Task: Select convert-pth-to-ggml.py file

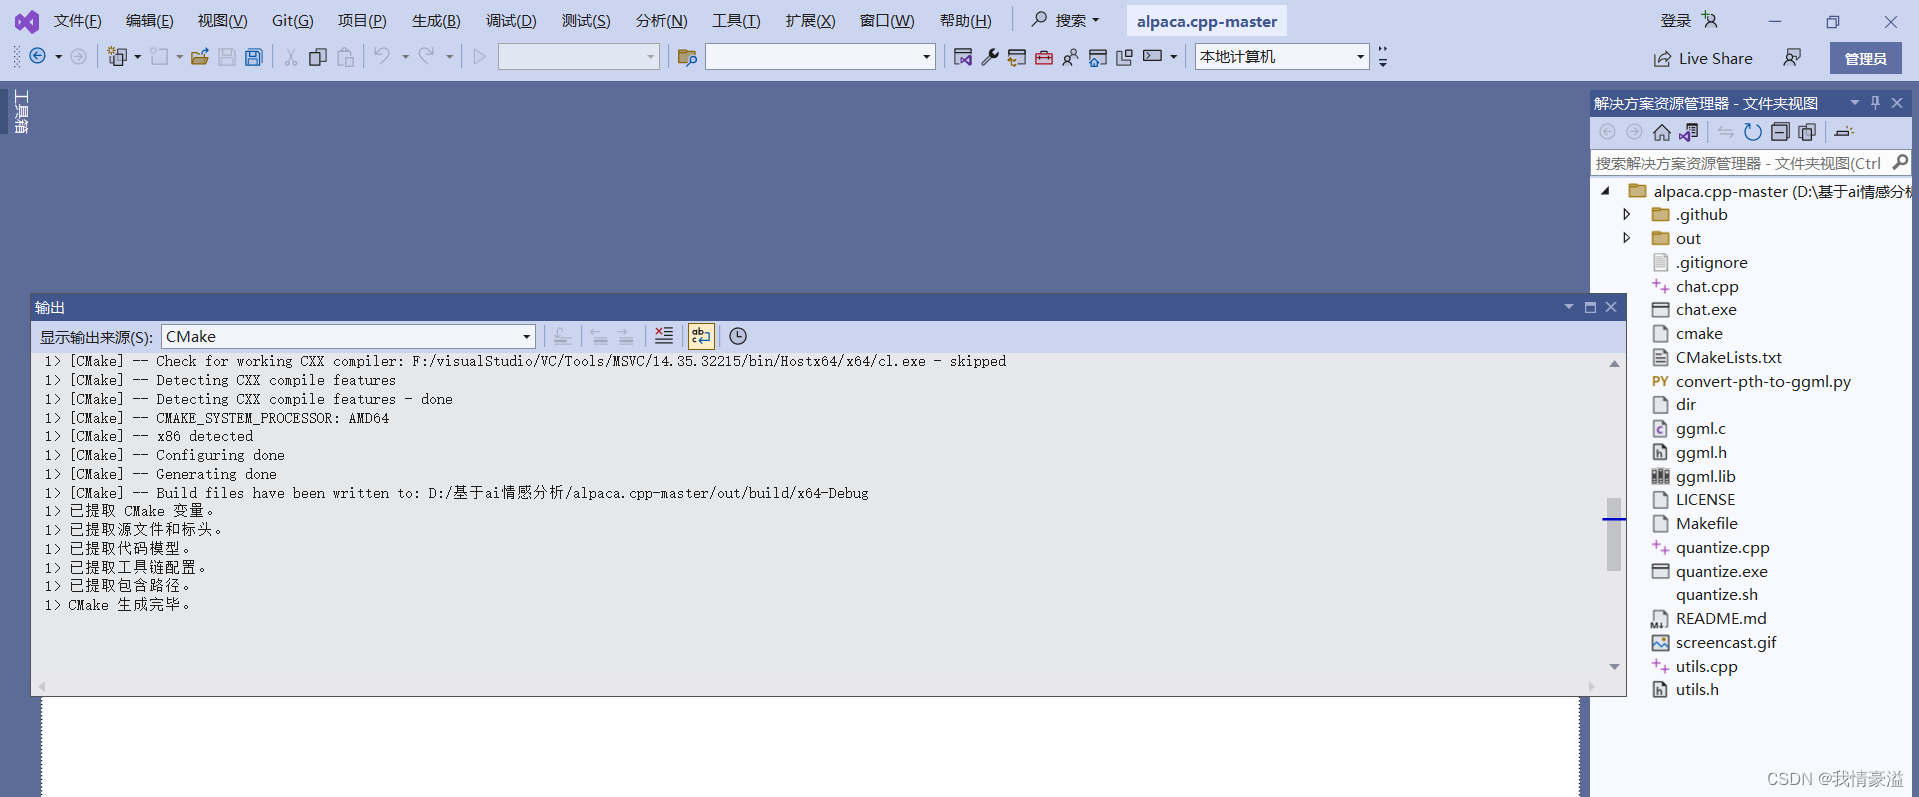Action: 1763,381
